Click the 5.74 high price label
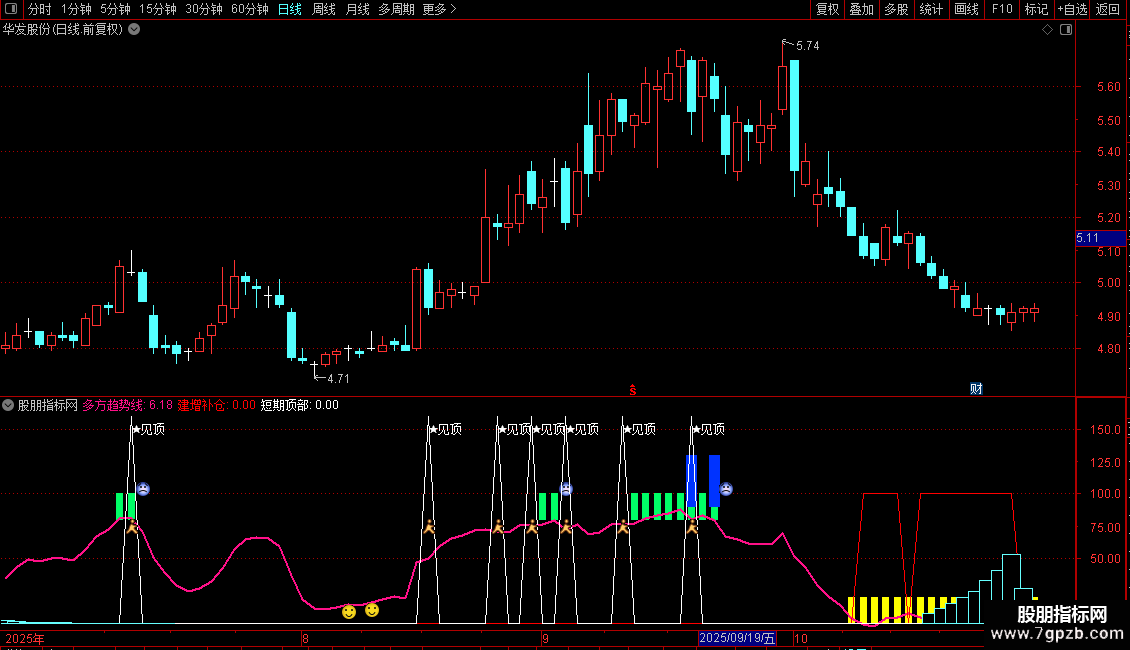The width and height of the screenshot is (1130, 650). pos(807,45)
